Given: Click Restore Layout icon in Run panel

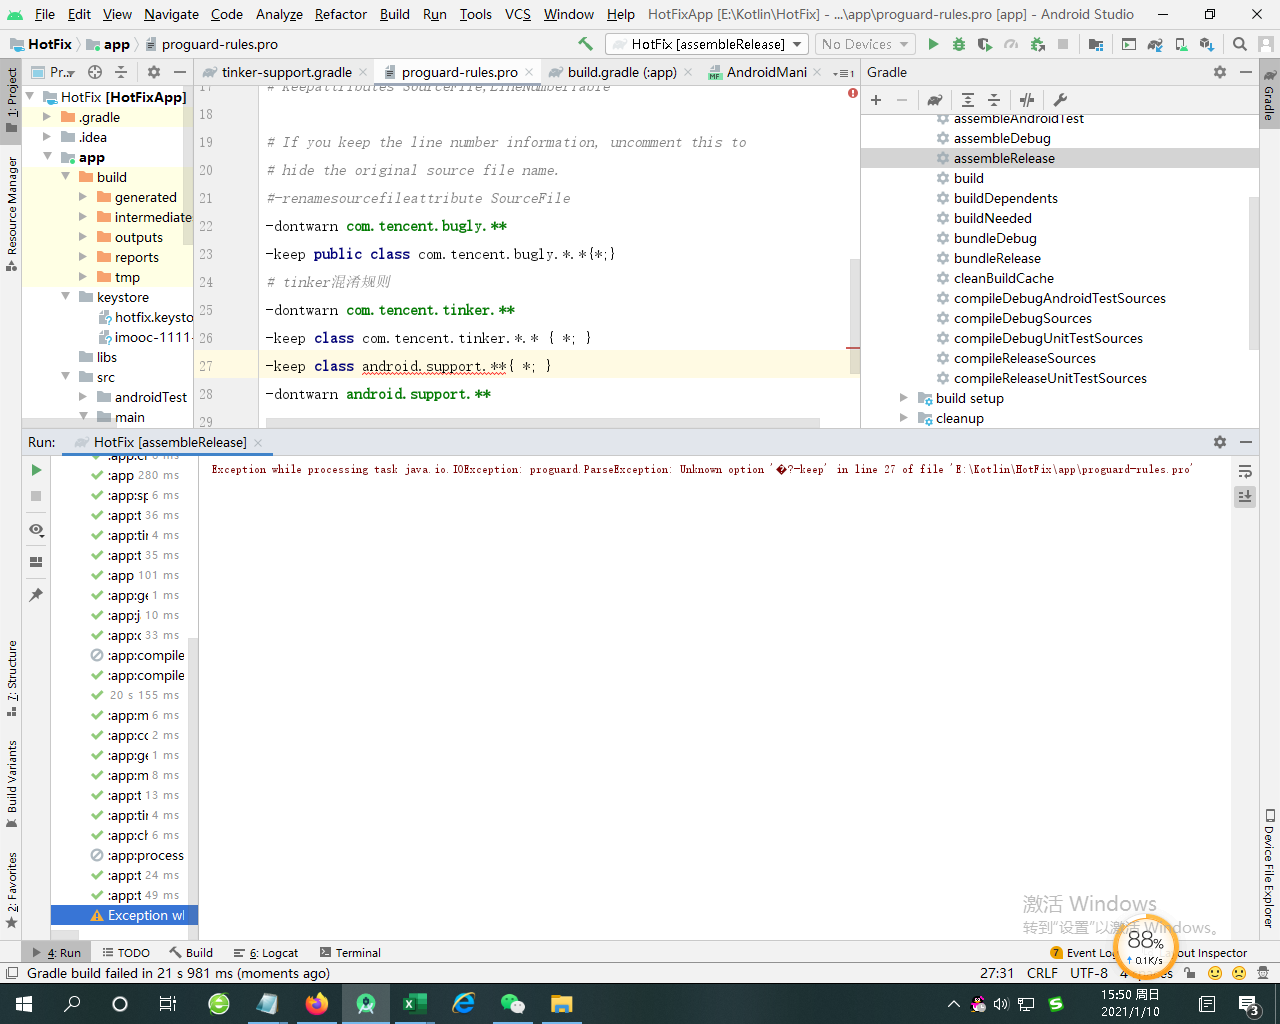Looking at the screenshot, I should (36, 562).
